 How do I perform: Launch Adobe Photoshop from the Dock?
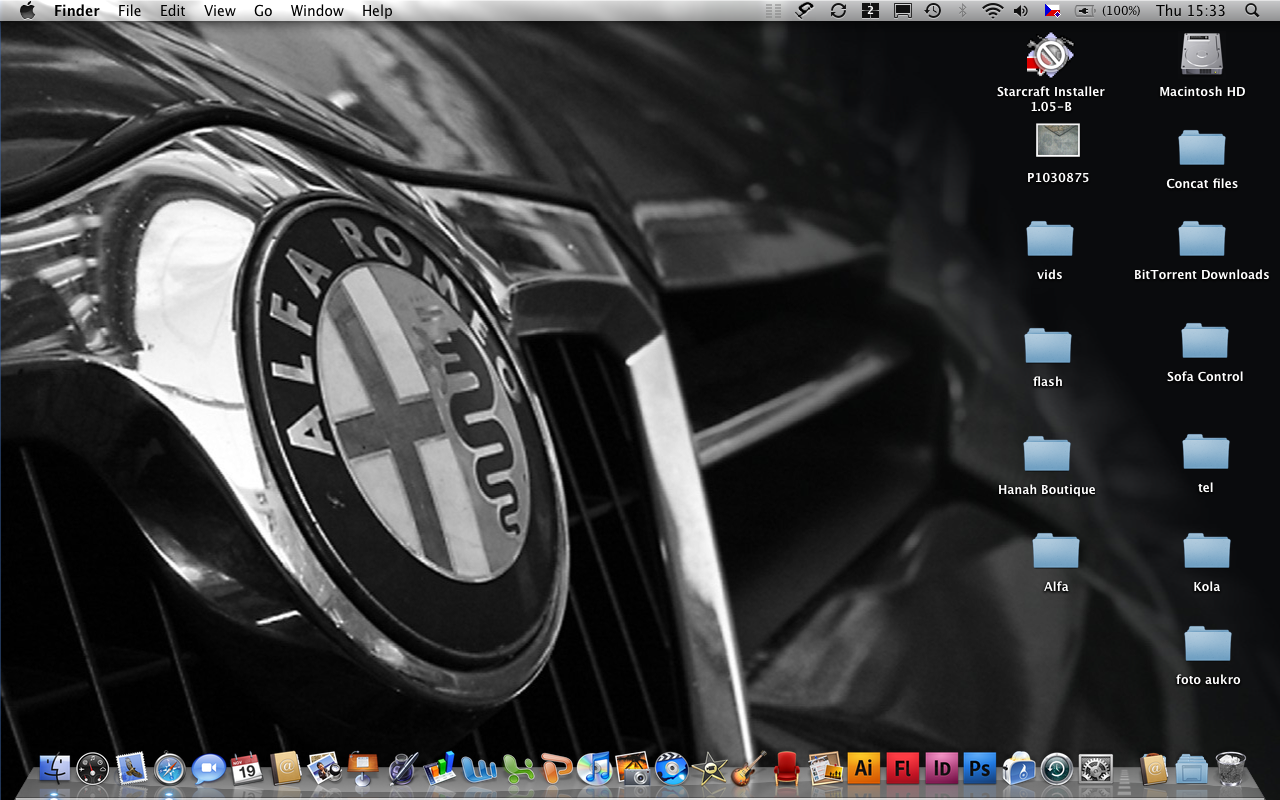click(x=979, y=768)
